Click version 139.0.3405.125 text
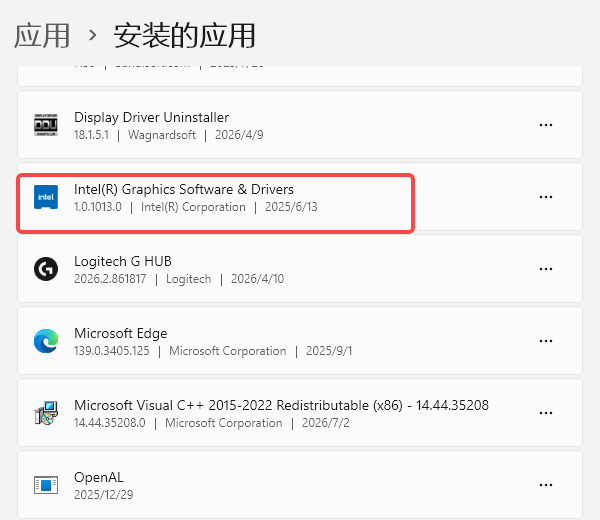 click(x=112, y=350)
